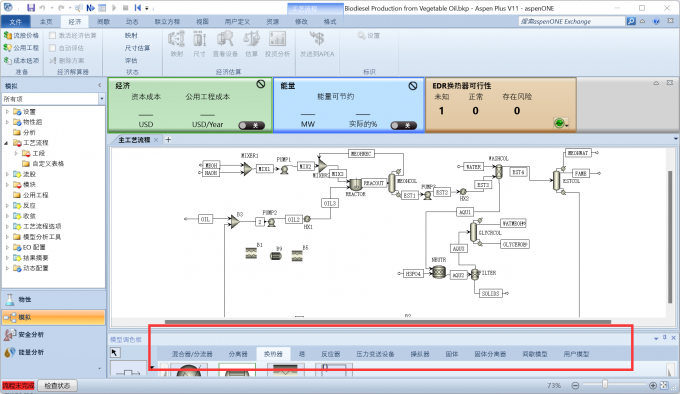Switch to the Dynamics (动态) ribbon tab
Screen dimensions: 680x394
132,21
